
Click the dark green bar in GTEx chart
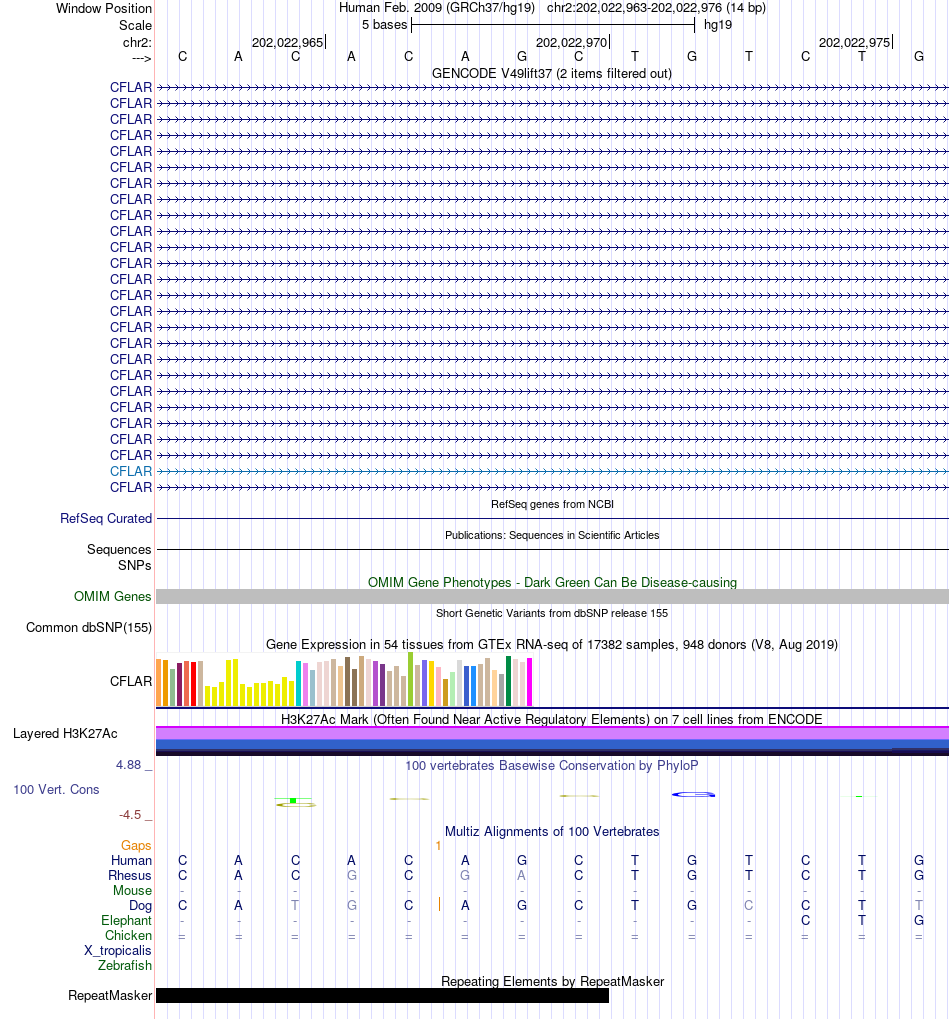click(x=509, y=680)
